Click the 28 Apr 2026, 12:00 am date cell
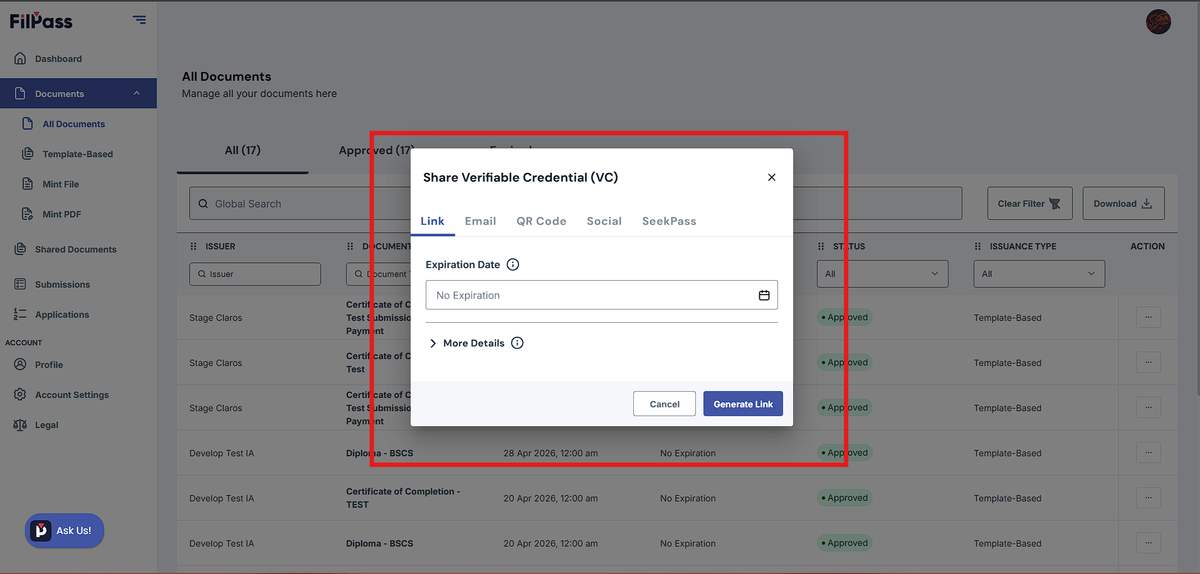The image size is (1200, 574). pos(550,453)
